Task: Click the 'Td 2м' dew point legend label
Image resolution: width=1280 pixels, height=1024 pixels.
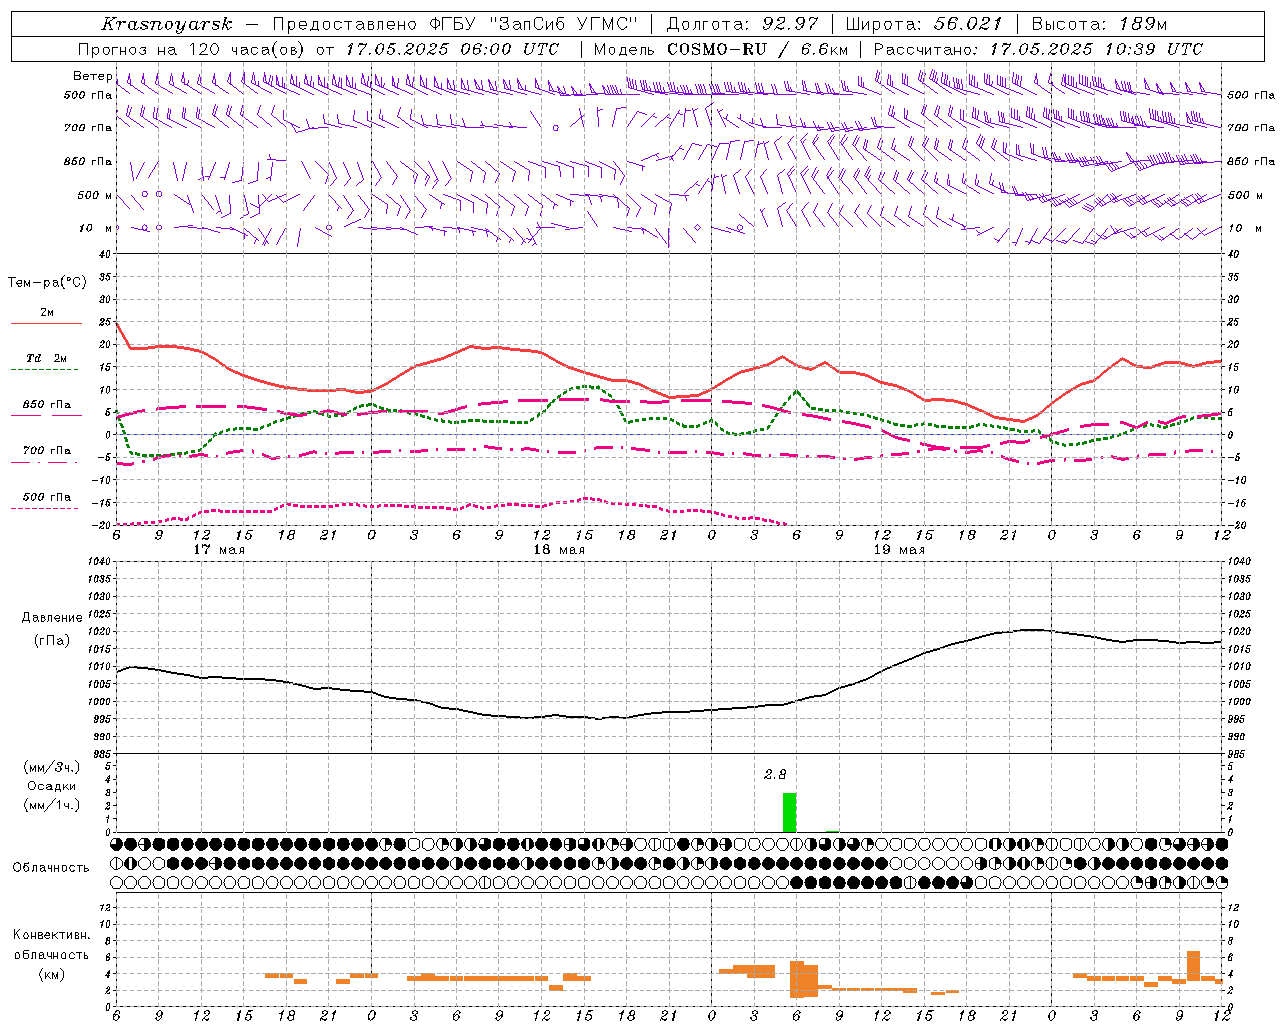Action: [x=47, y=358]
